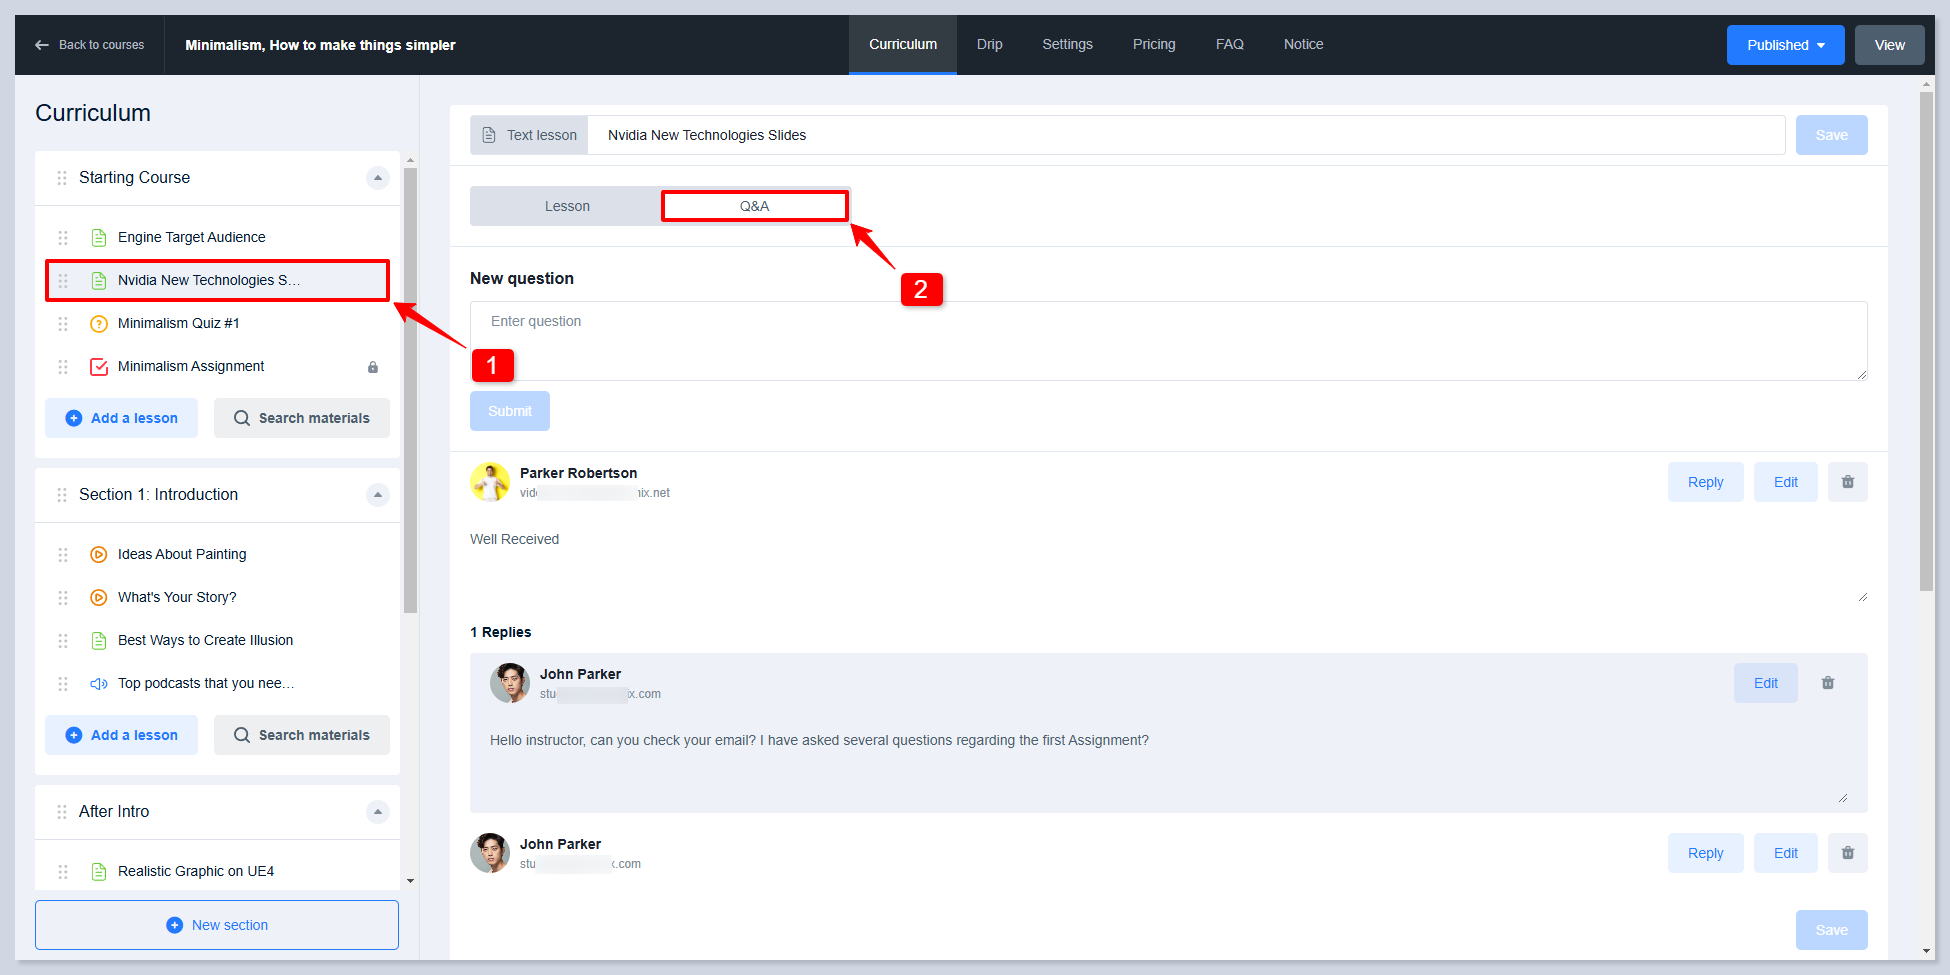This screenshot has height=975, width=1950.
Task: Click trash icon on John Parker's reply
Action: (1827, 683)
